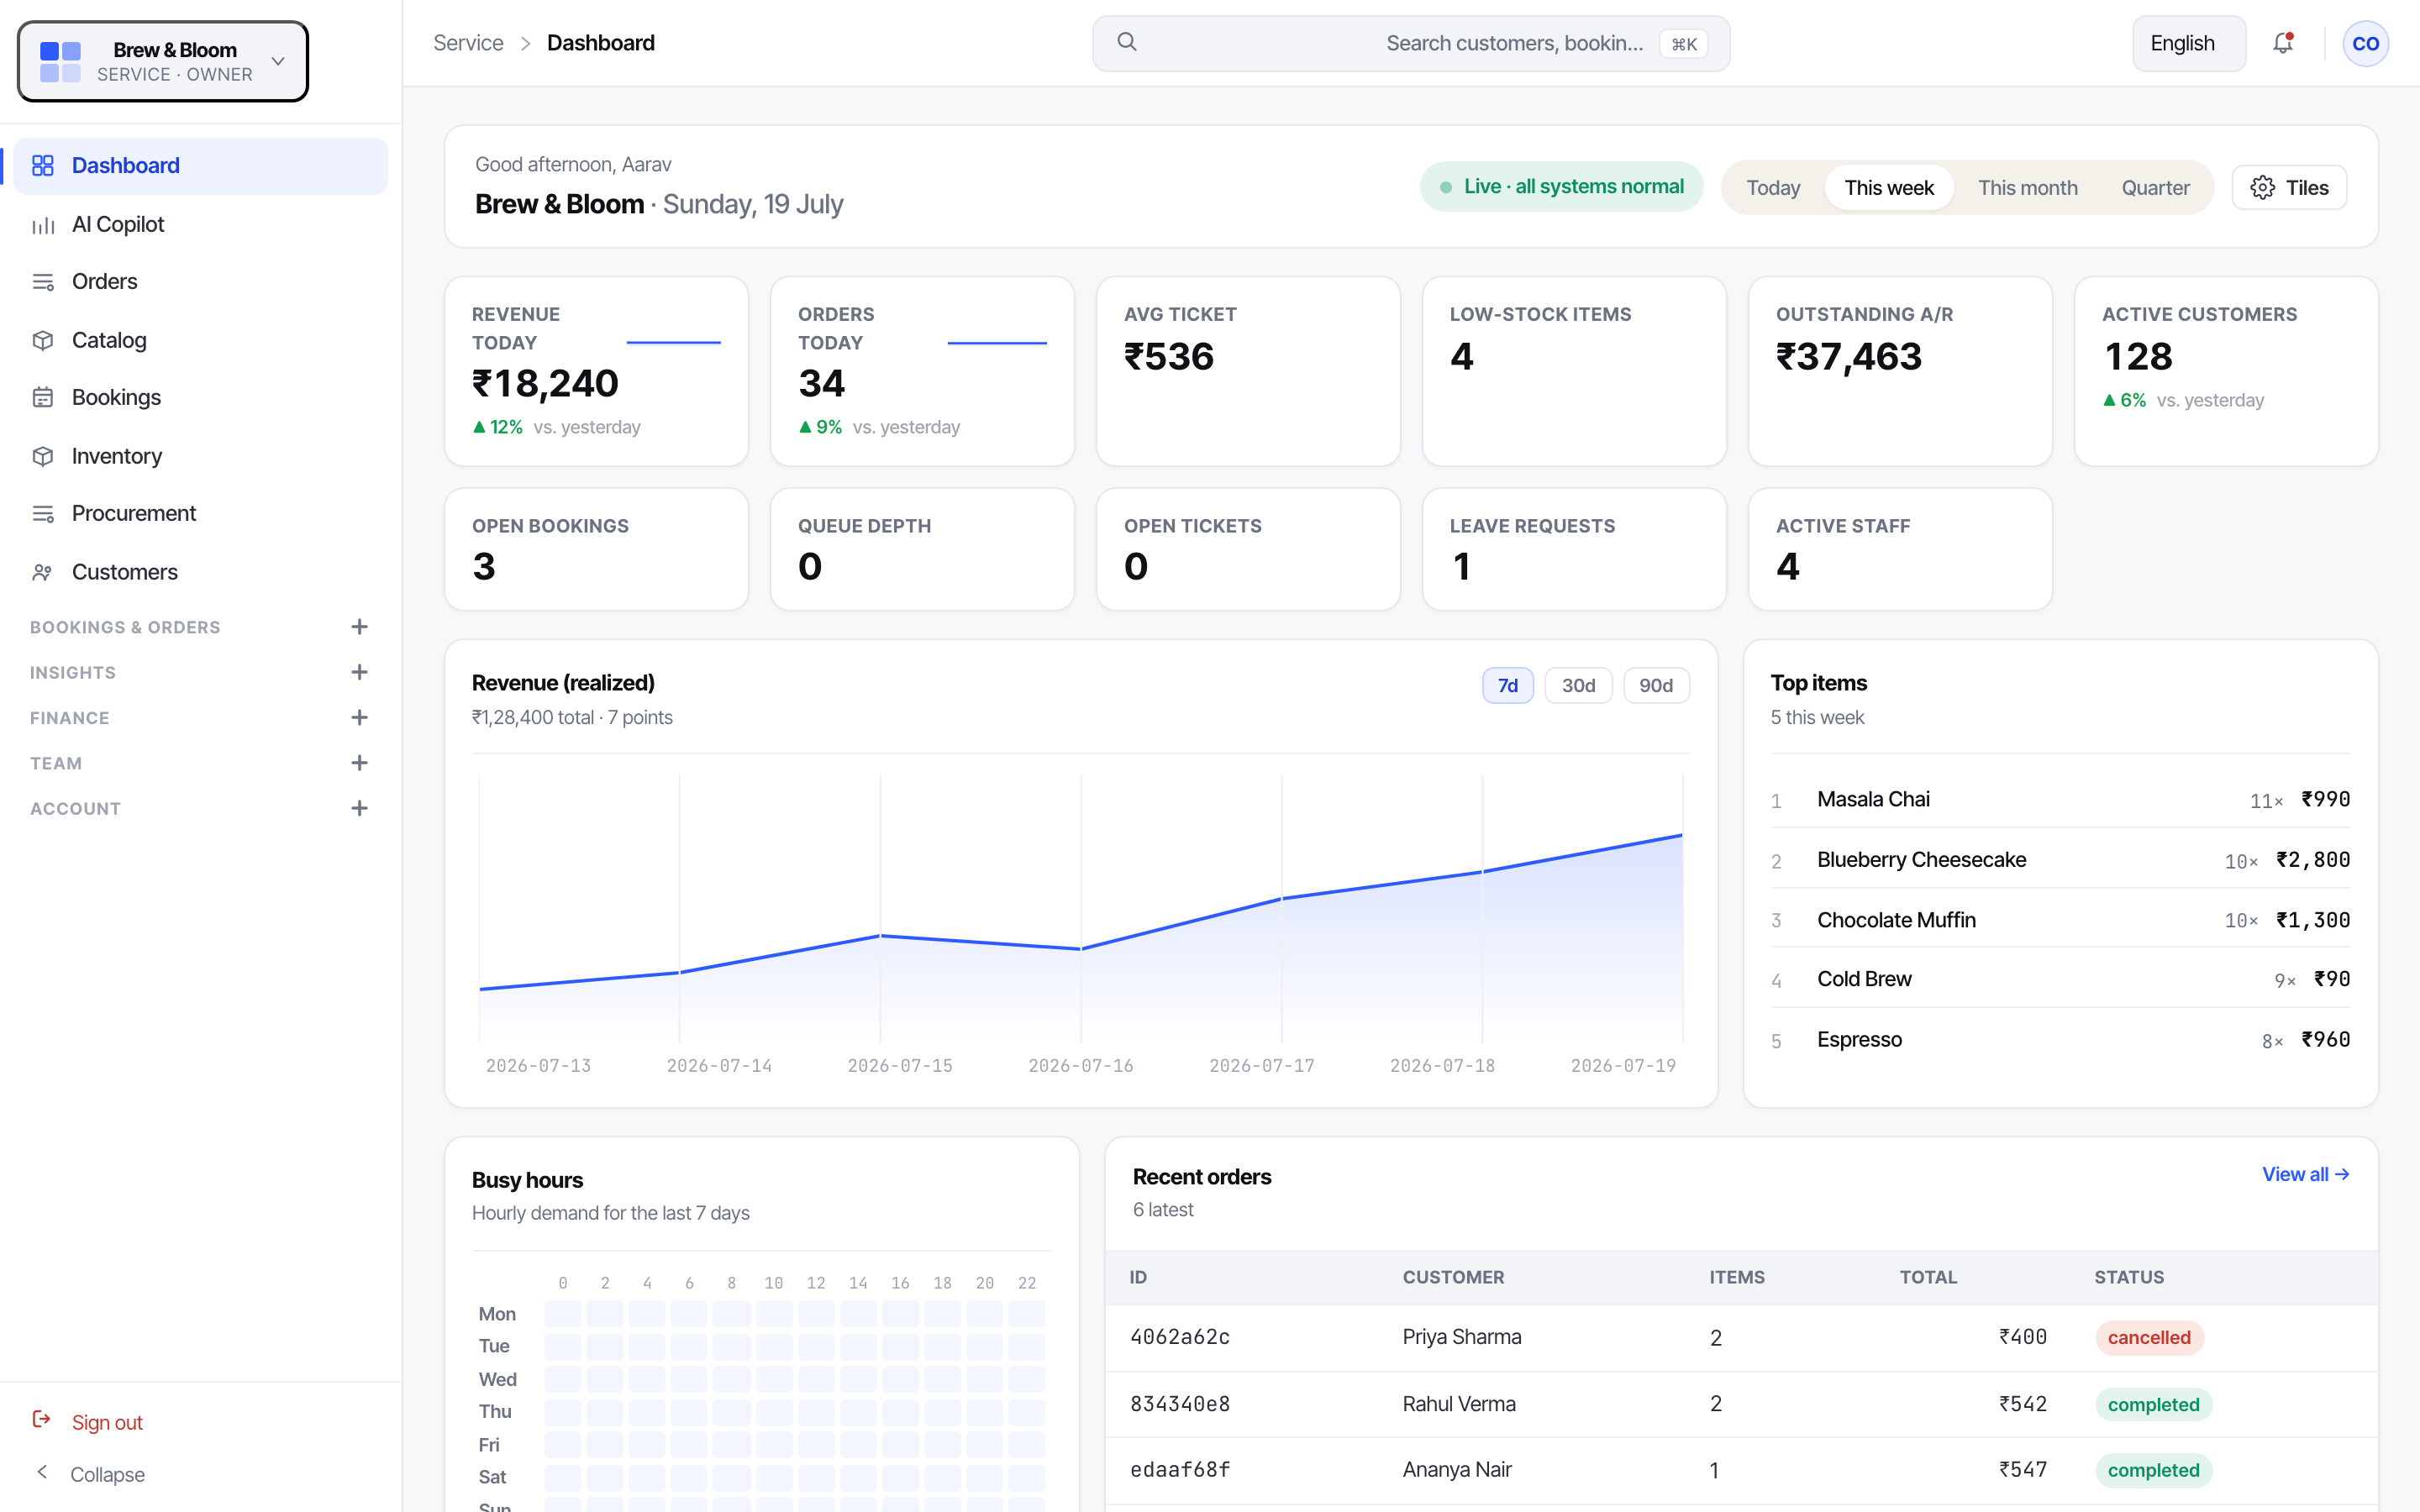Screen dimensions: 2420x1512
Task: Click the Inventory cube icon
Action: coord(42,456)
